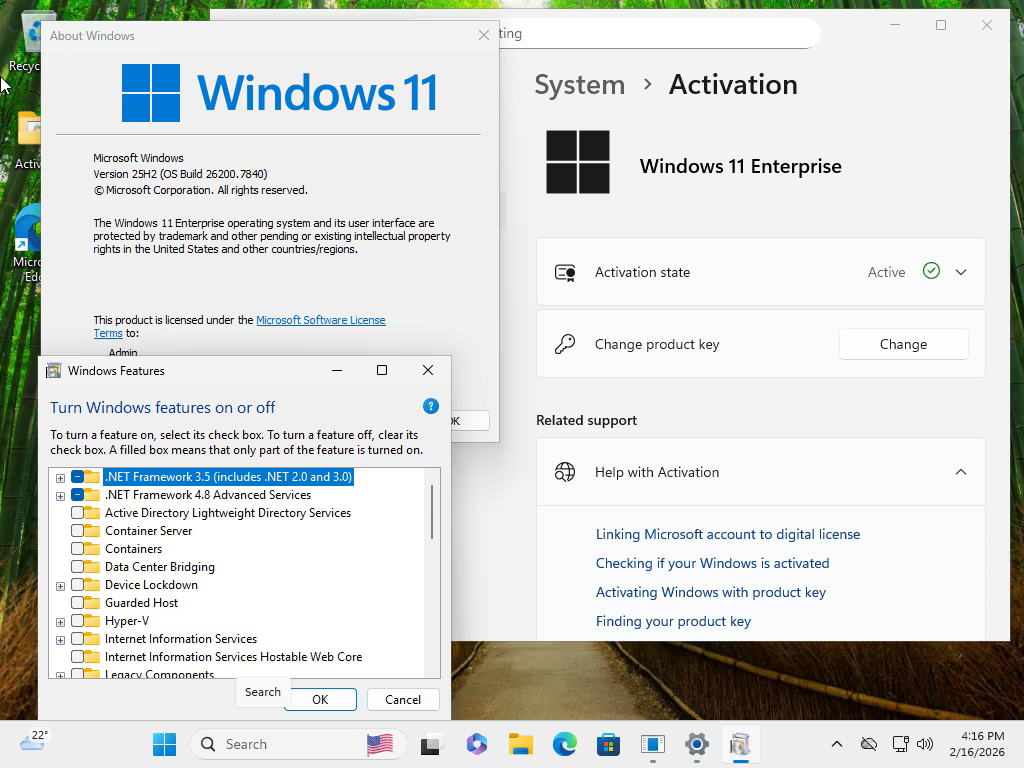Screen dimensions: 1024x768
Task: Click the globe icon beside Help with Activation
Action: [565, 472]
